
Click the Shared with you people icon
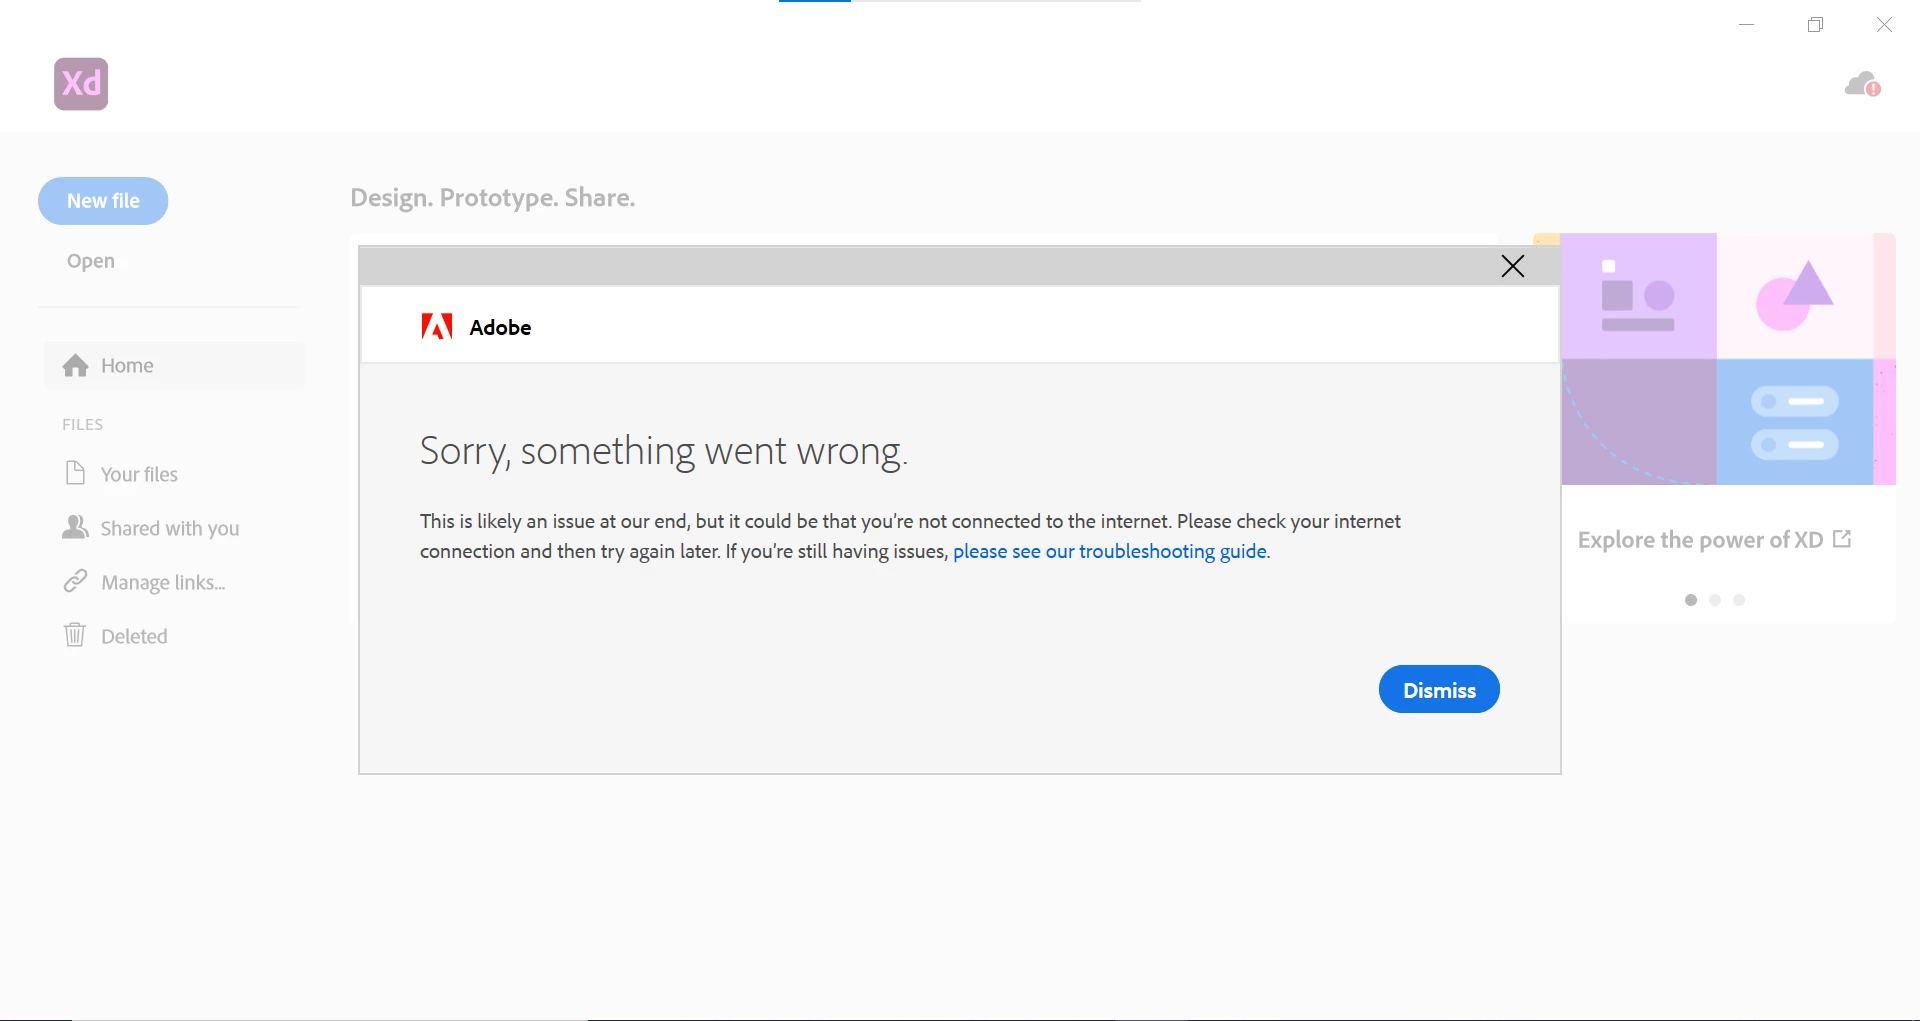coord(75,527)
